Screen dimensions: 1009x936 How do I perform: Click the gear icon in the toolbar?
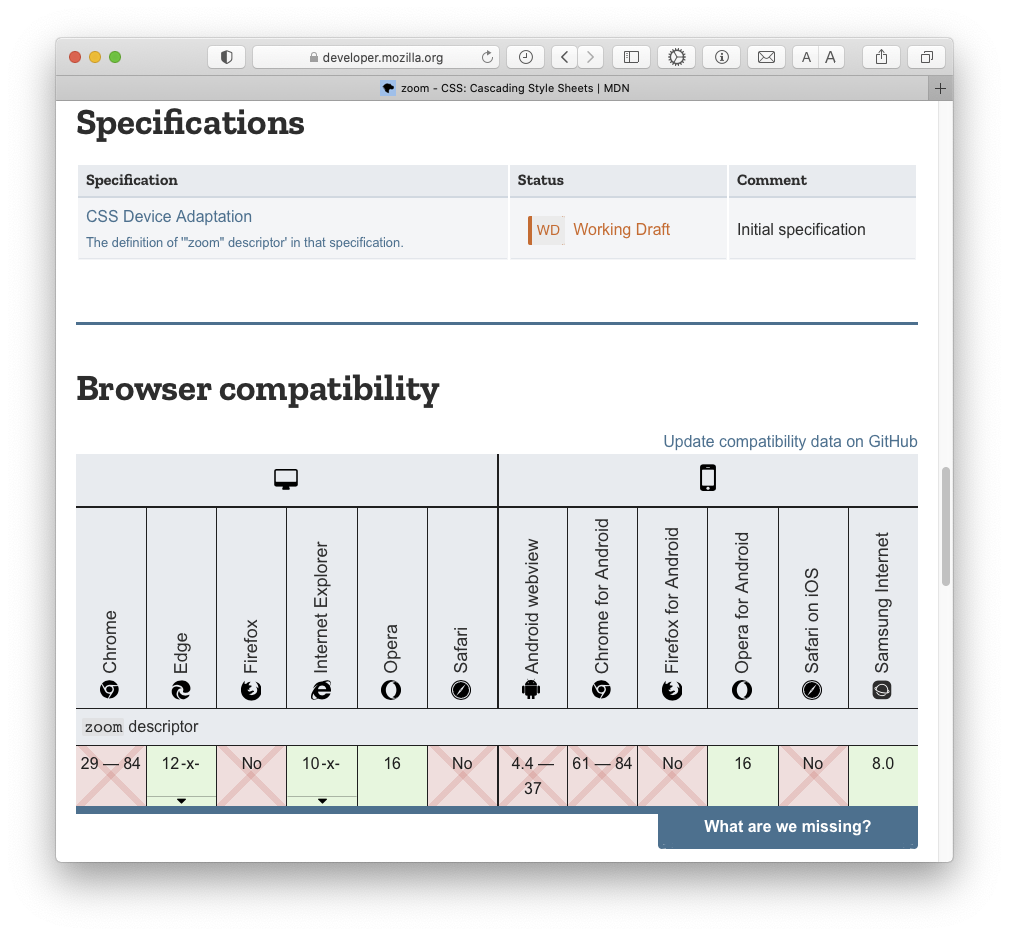pos(676,57)
